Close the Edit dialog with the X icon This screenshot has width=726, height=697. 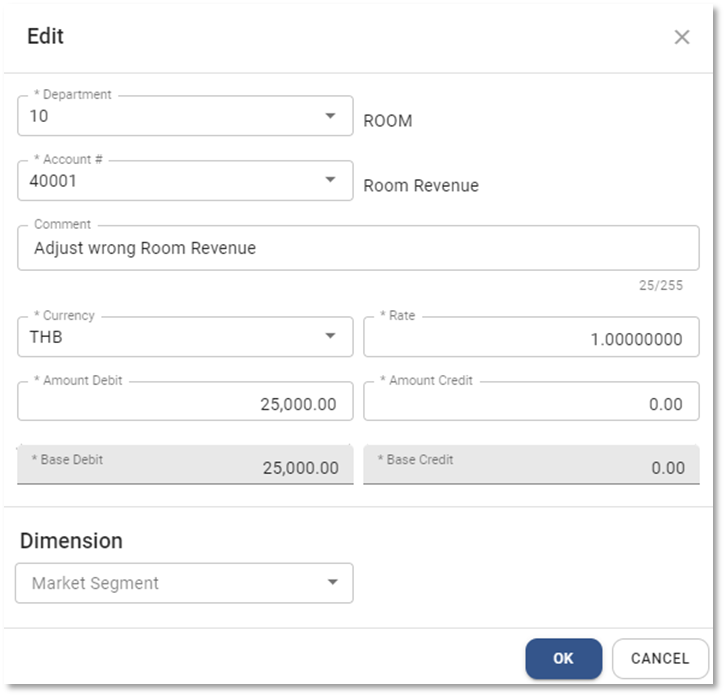click(682, 38)
